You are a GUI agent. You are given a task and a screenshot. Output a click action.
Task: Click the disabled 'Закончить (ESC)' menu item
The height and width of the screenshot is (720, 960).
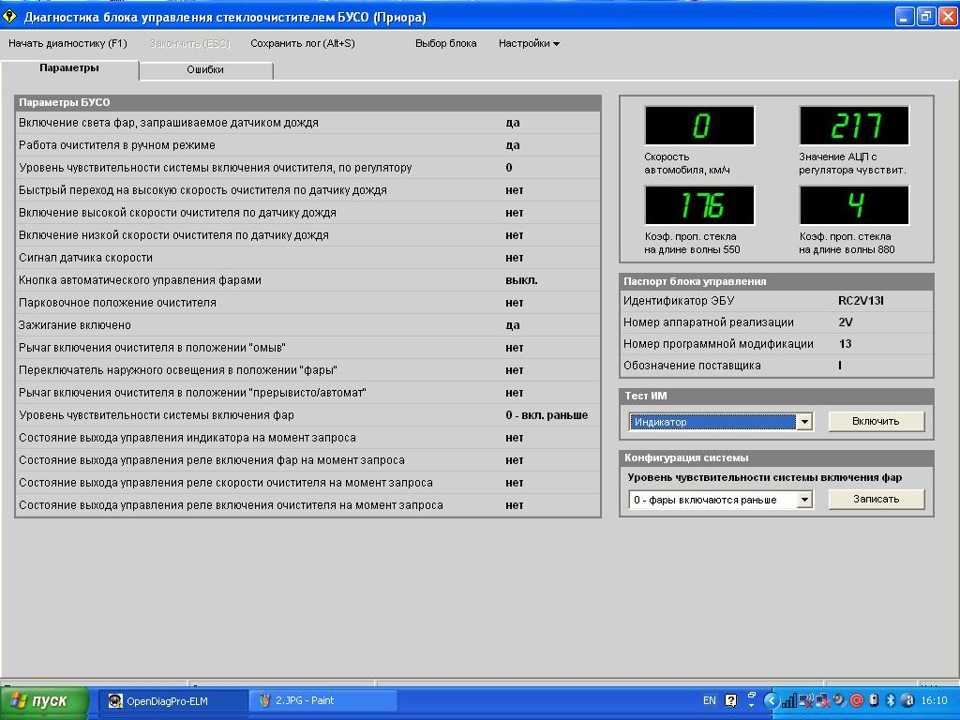[x=189, y=43]
